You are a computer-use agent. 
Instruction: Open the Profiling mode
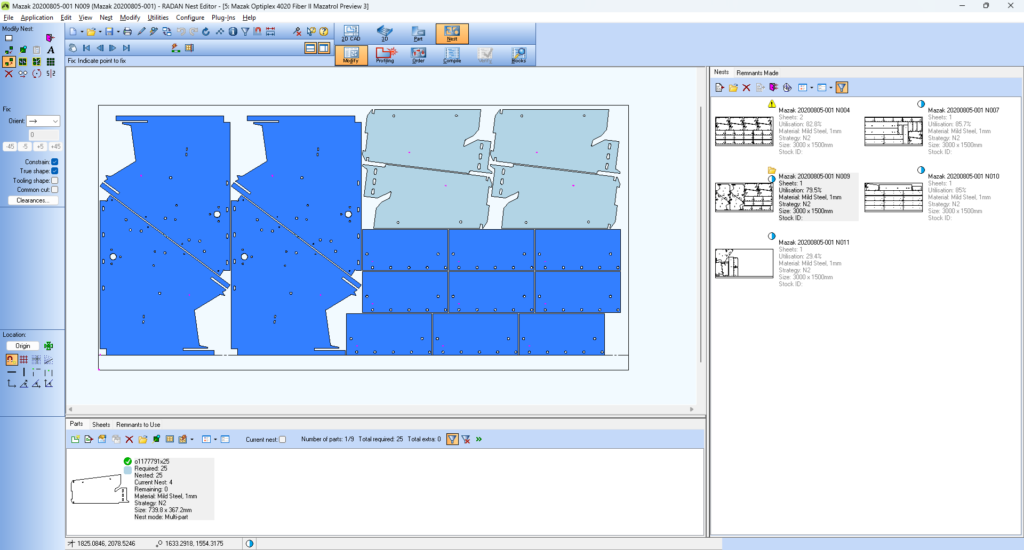tap(385, 55)
